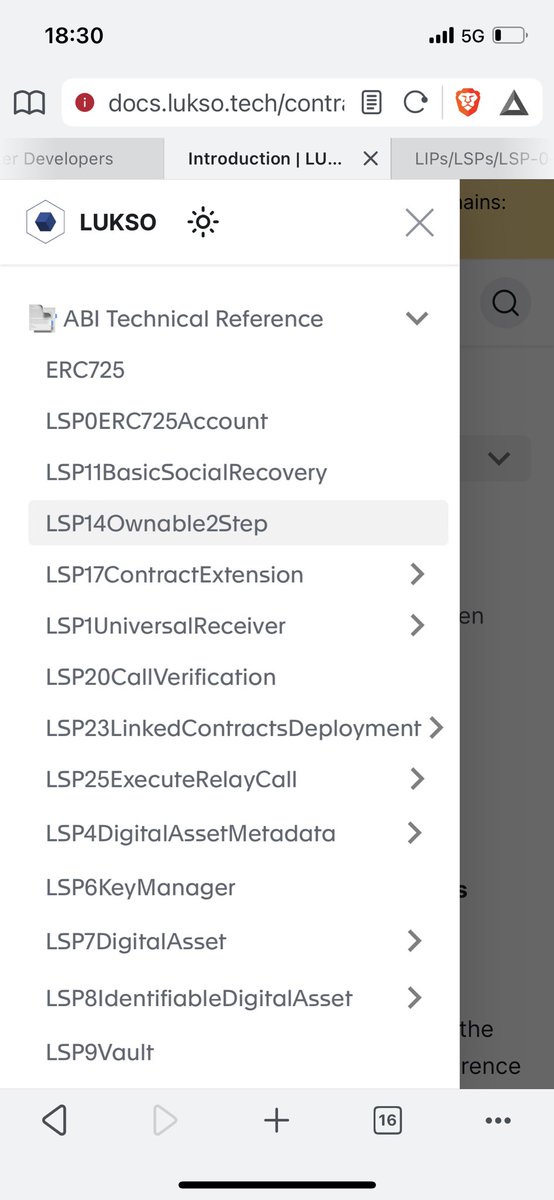Expand the LSP17ContractExtension submenu
554x1200 pixels.
click(x=417, y=575)
